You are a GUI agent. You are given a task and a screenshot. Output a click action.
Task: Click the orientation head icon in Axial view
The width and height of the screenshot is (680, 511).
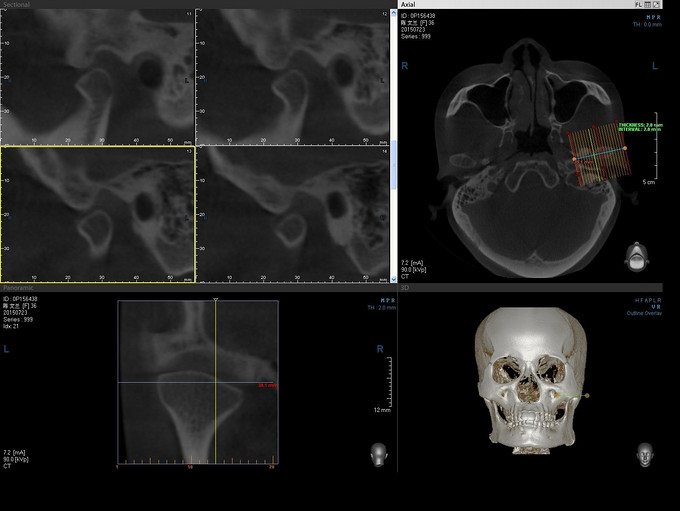tap(633, 257)
